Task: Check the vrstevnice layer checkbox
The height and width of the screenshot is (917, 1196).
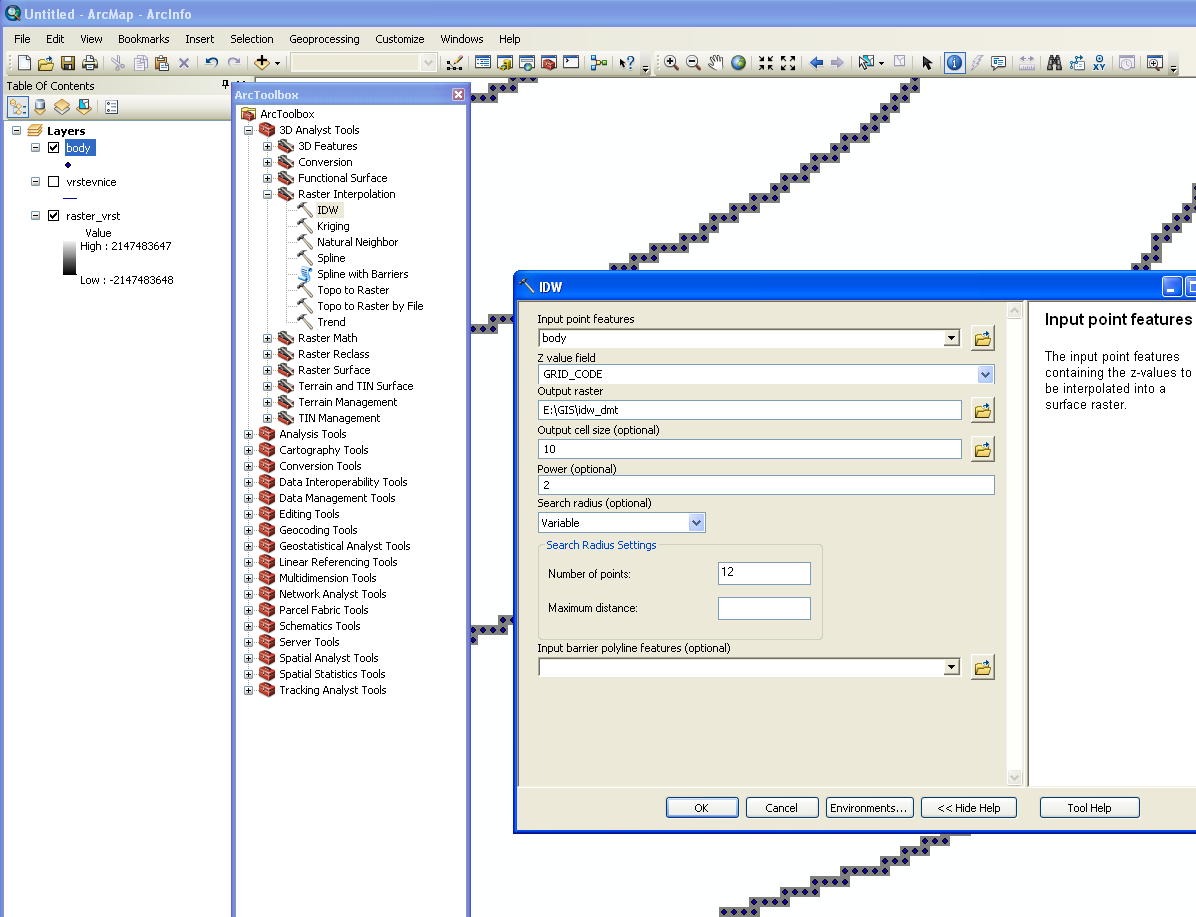Action: point(53,182)
